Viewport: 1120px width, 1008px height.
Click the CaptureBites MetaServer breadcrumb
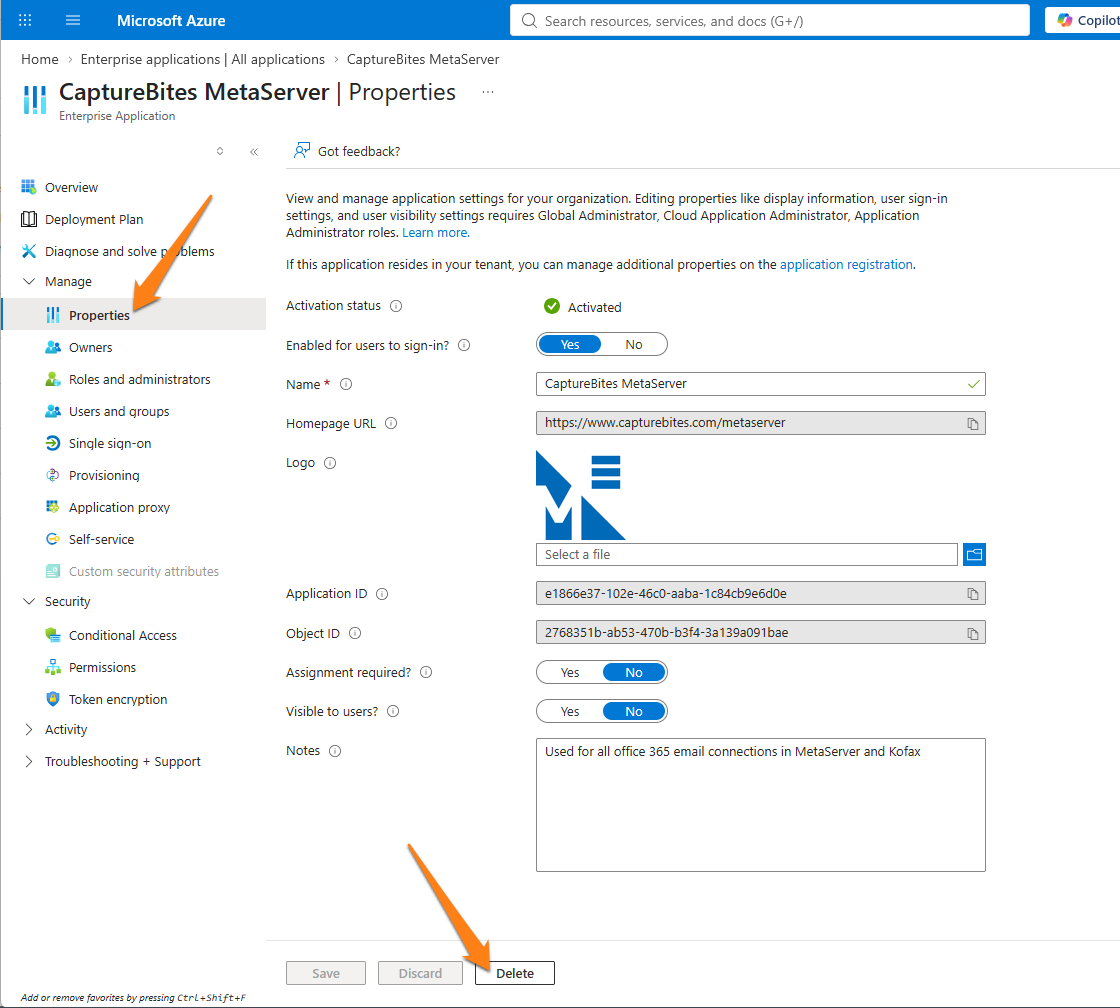coord(423,59)
